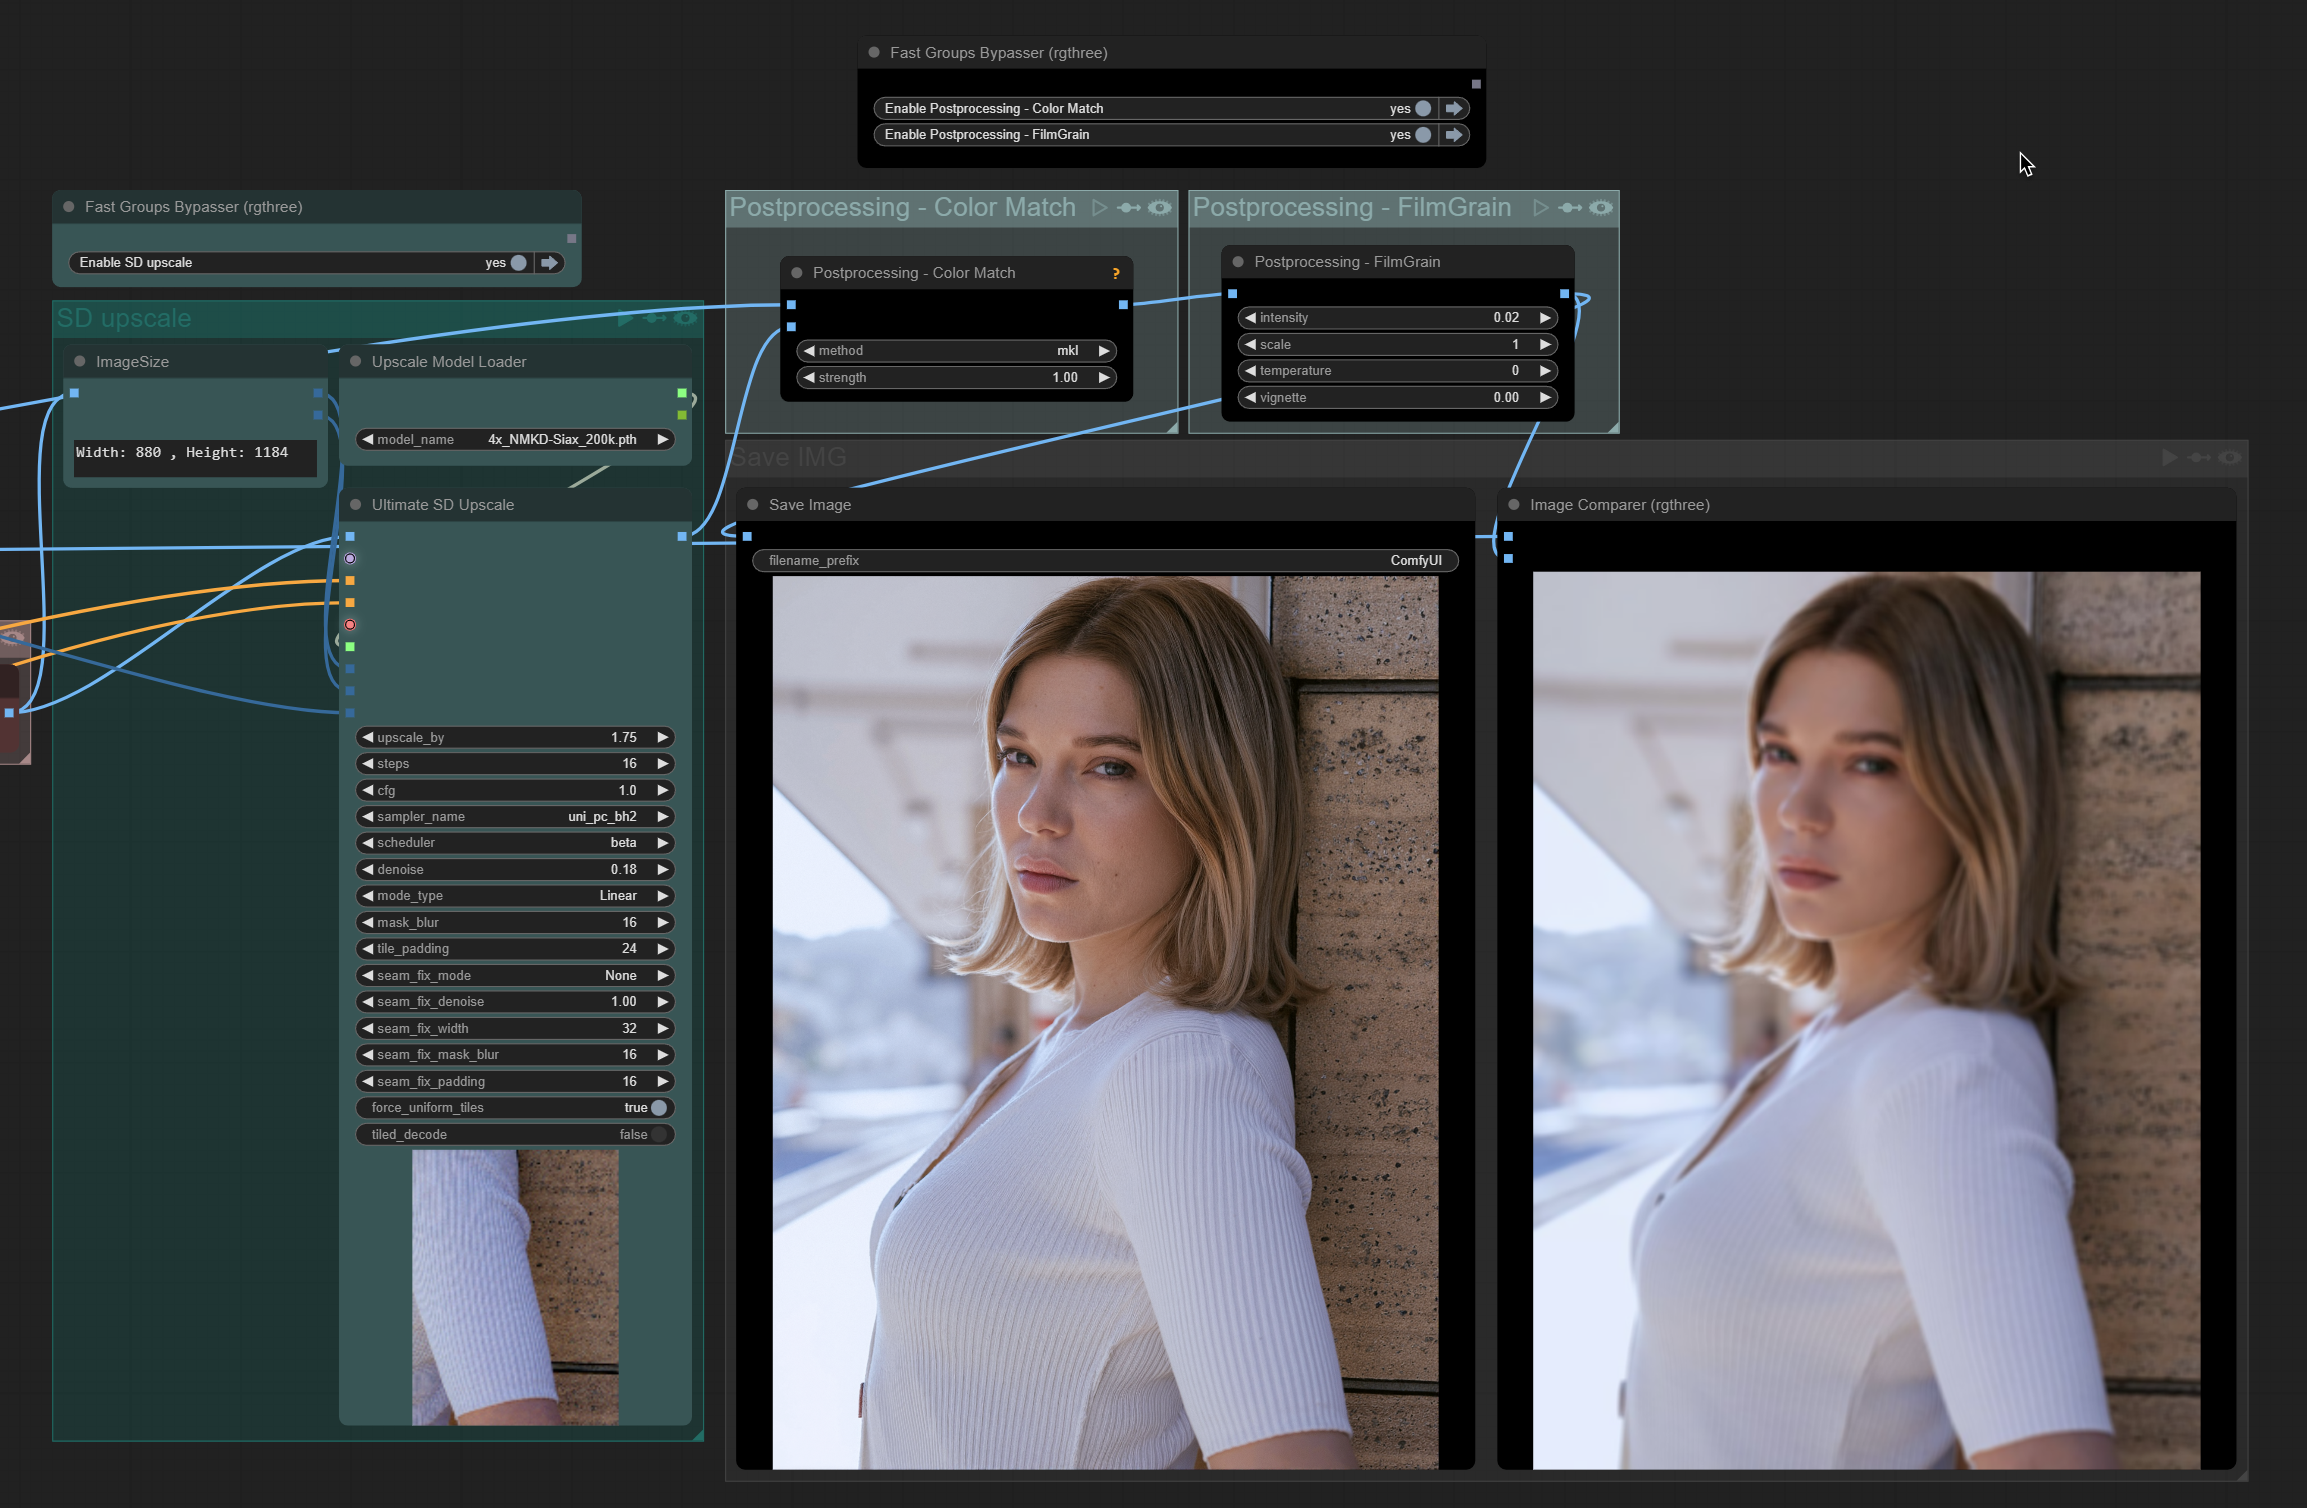Click the Ultimate SD Upscale preview thumbnail
Viewport: 2307px width, 1508px height.
pos(515,1286)
